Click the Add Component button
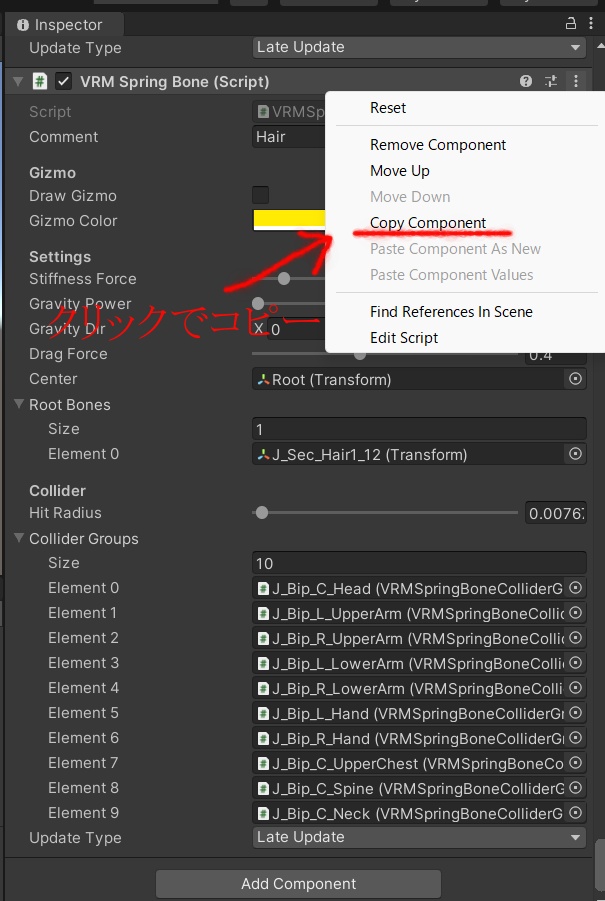The height and width of the screenshot is (901, 605). click(298, 884)
